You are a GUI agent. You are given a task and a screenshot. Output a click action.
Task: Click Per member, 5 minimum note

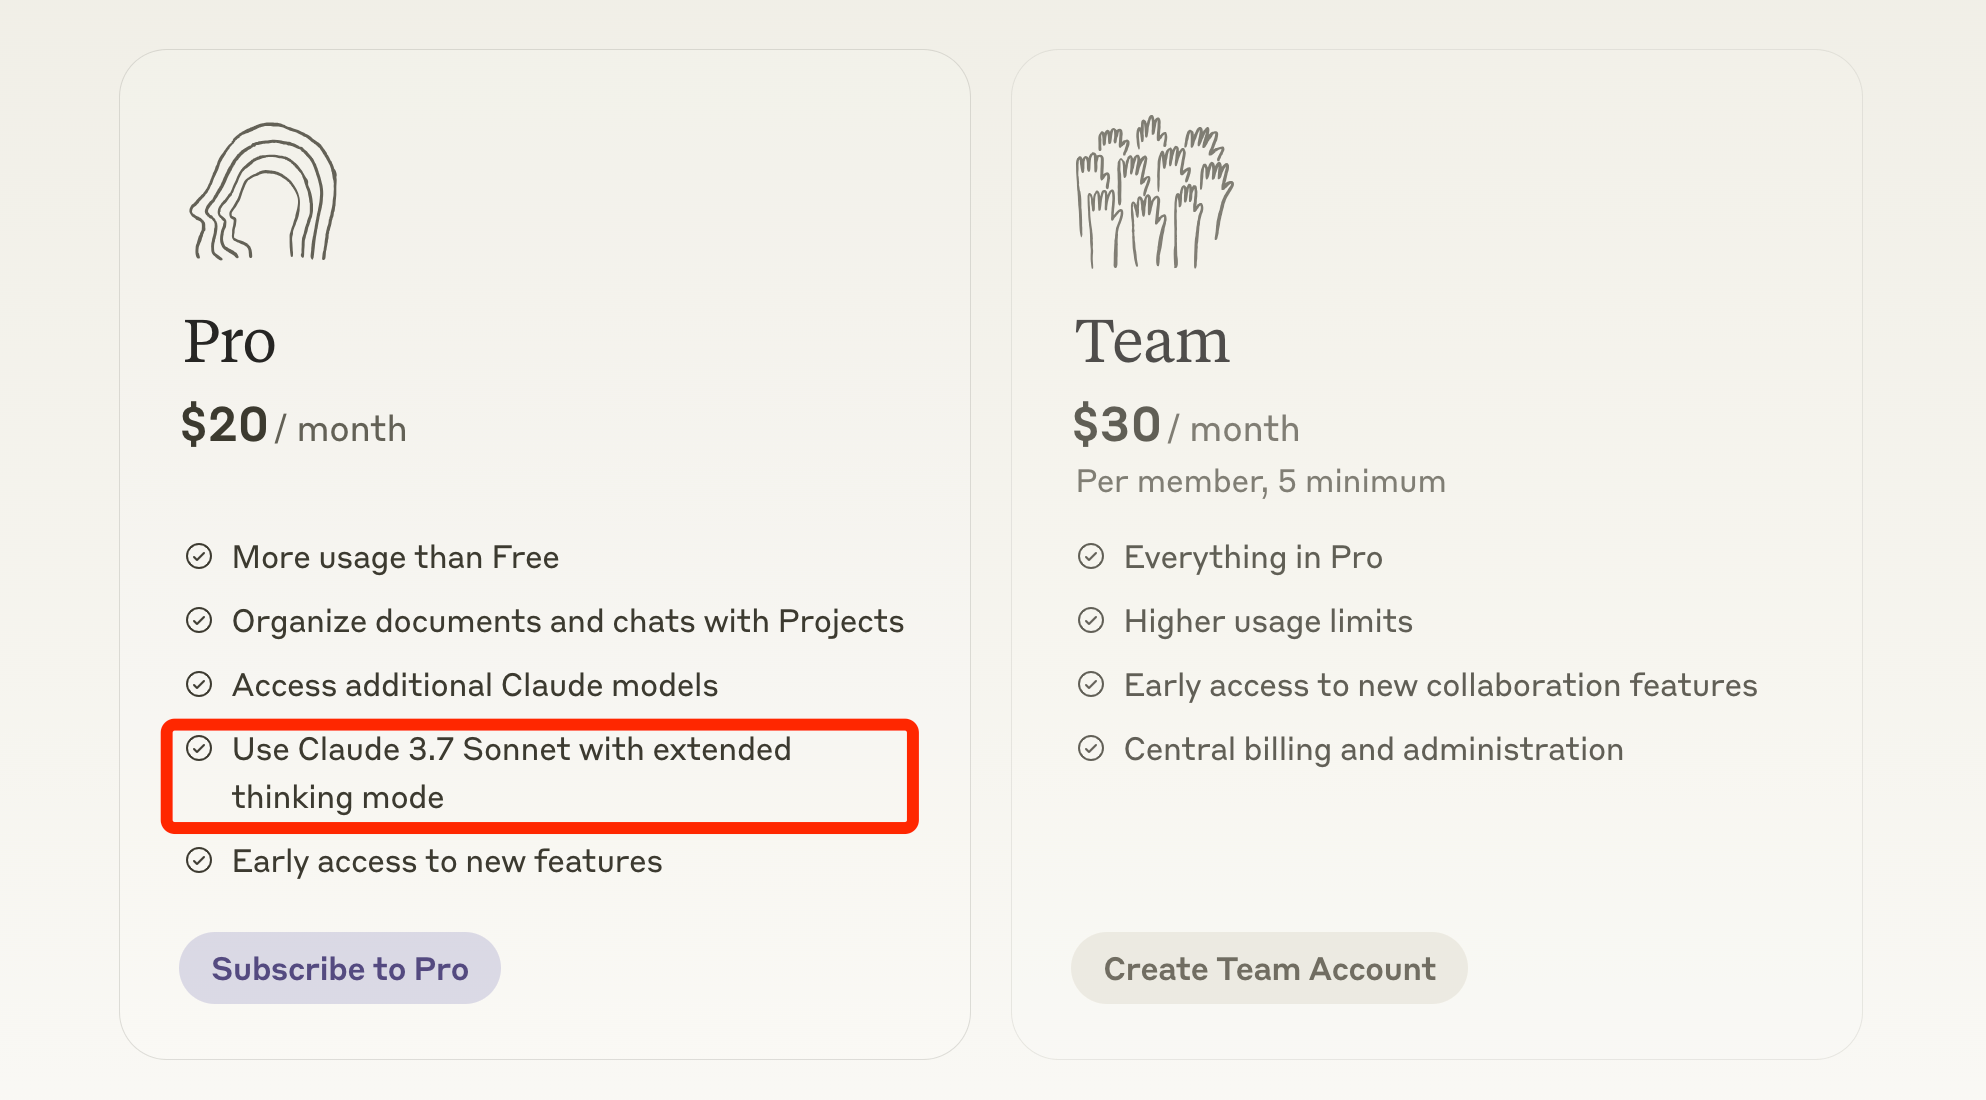point(1260,481)
